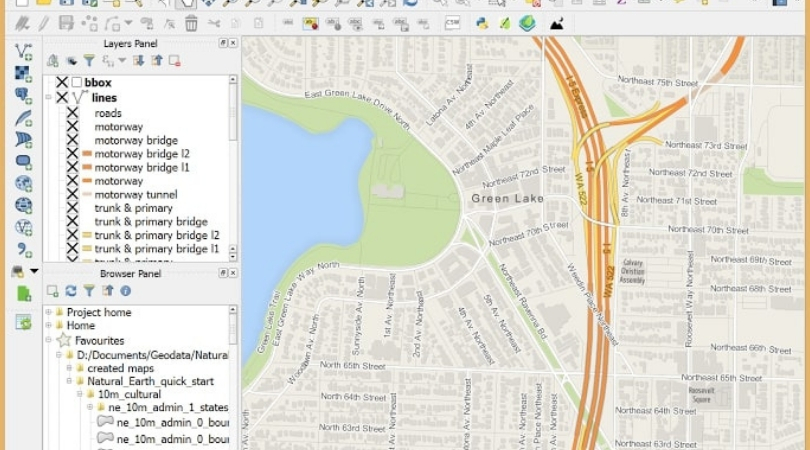This screenshot has height=450, width=810.
Task: Click Browser Panel scrollbar up arrow
Action: click(x=233, y=309)
